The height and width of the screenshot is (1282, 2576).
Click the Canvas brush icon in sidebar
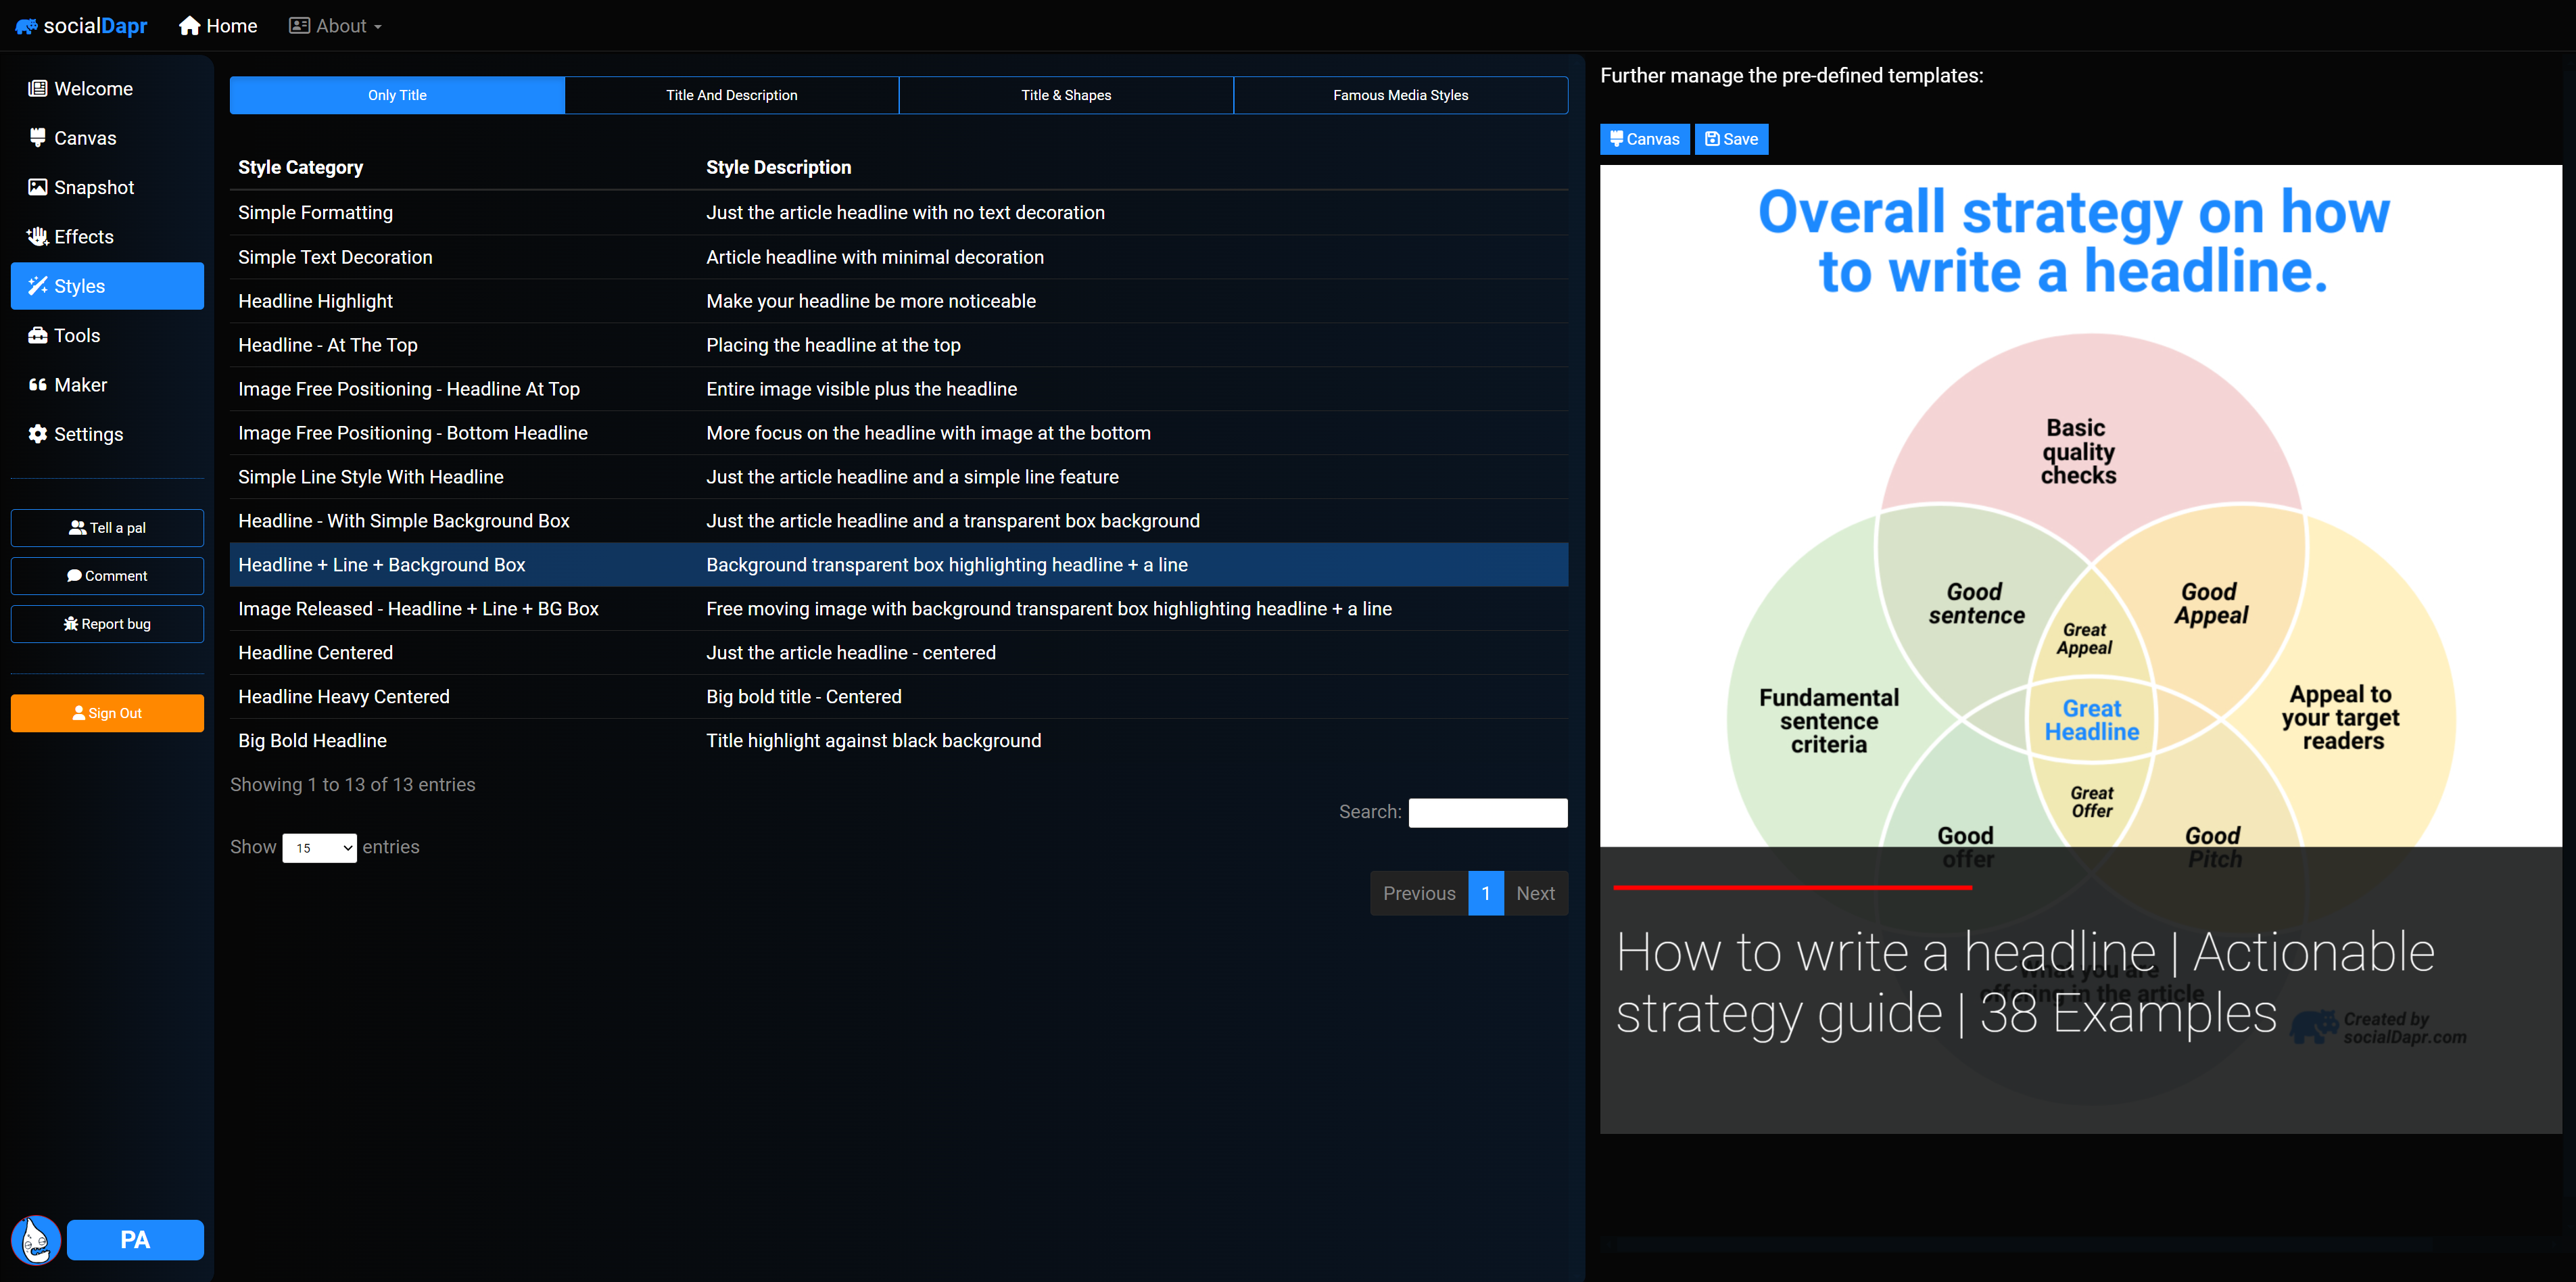pos(38,138)
